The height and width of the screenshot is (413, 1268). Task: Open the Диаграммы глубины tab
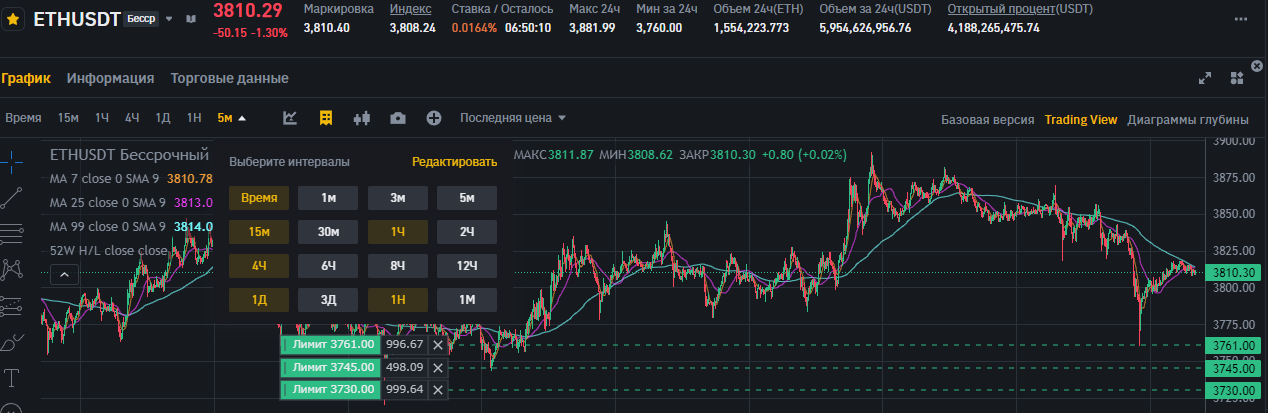pyautogui.click(x=1187, y=119)
